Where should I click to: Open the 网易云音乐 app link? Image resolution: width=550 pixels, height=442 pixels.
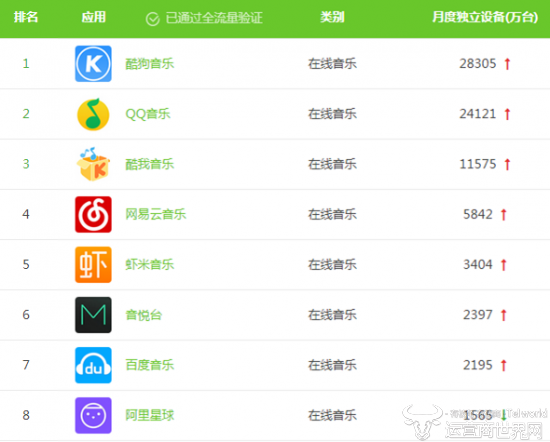tap(156, 214)
